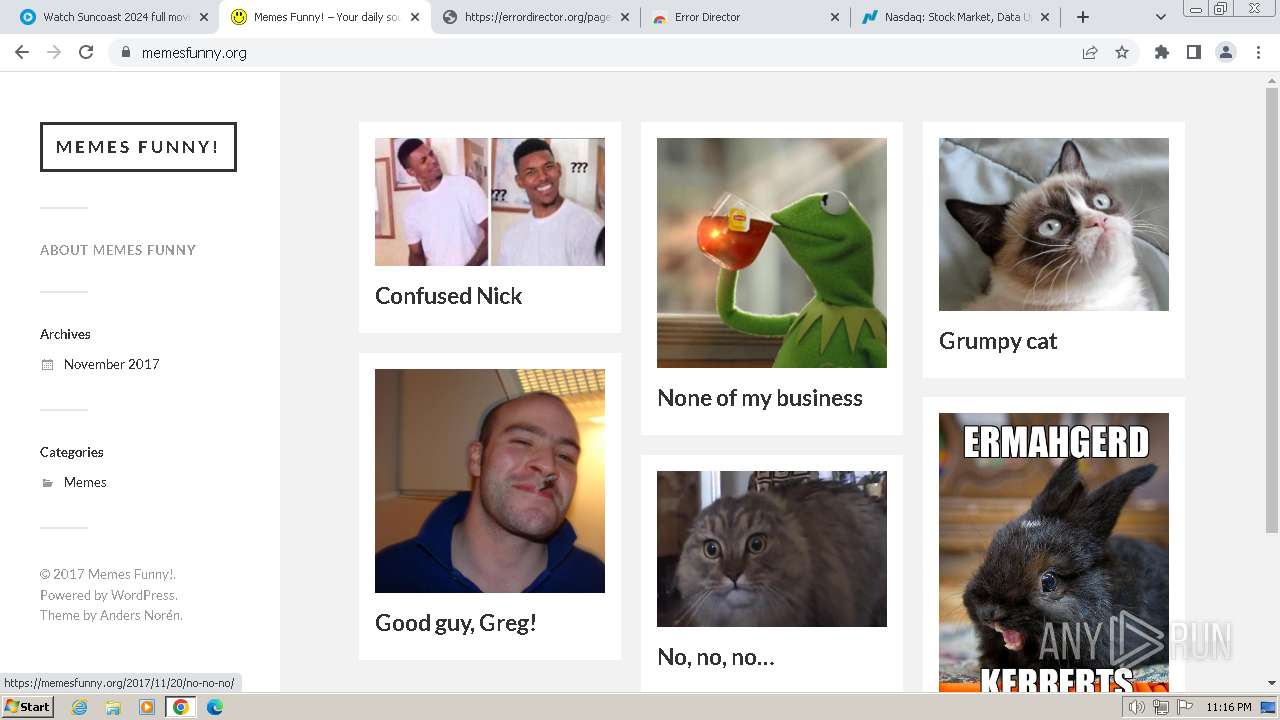Open the None of my business title
This screenshot has height=720, width=1280.
coord(760,398)
